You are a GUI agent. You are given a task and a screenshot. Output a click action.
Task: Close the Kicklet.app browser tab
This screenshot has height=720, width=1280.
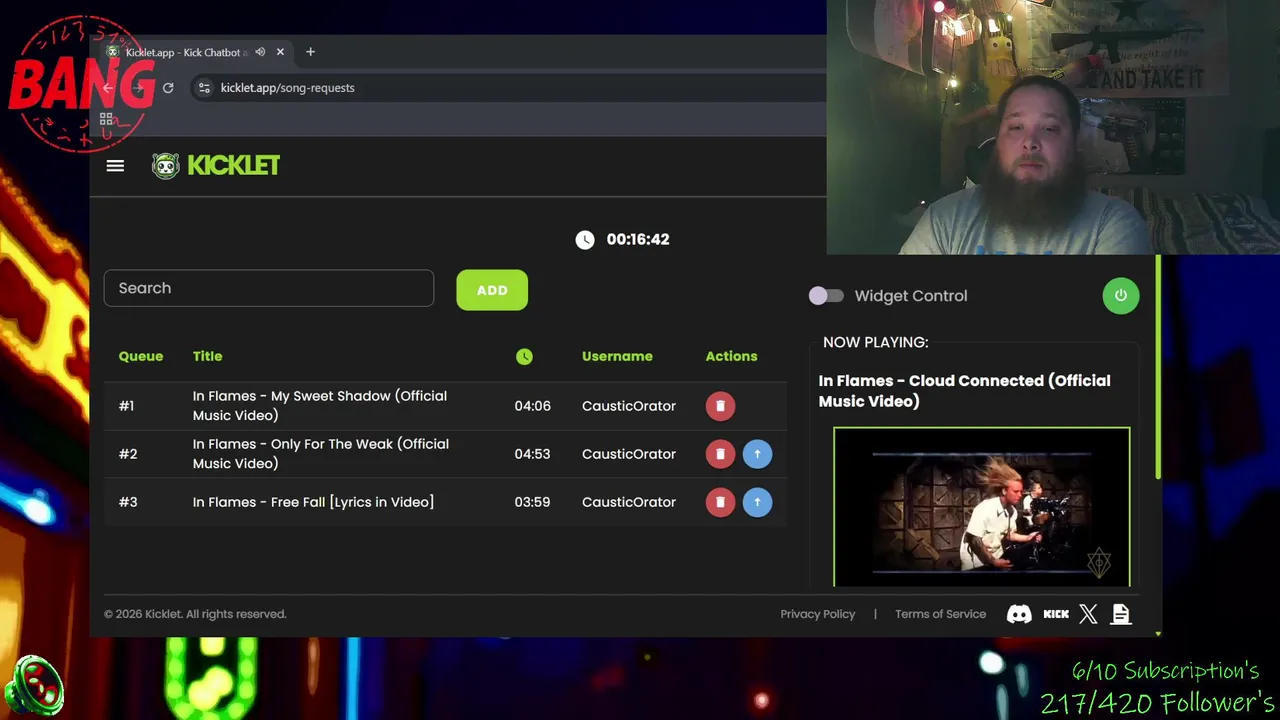[280, 52]
